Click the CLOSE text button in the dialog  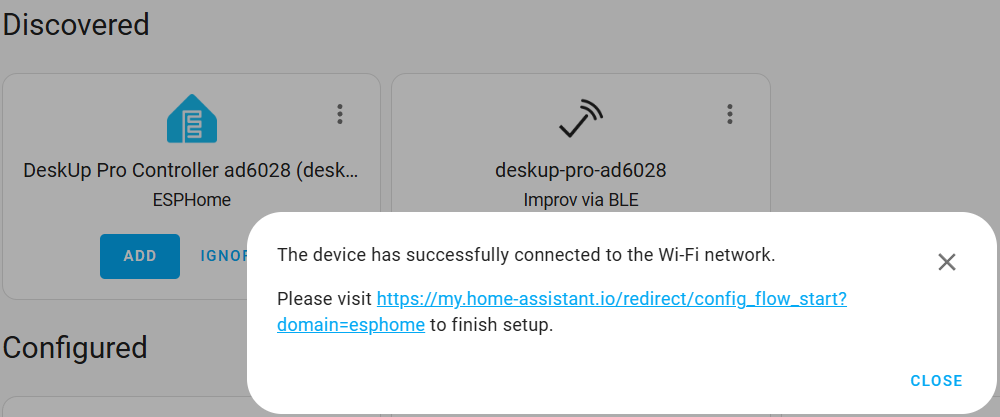936,381
